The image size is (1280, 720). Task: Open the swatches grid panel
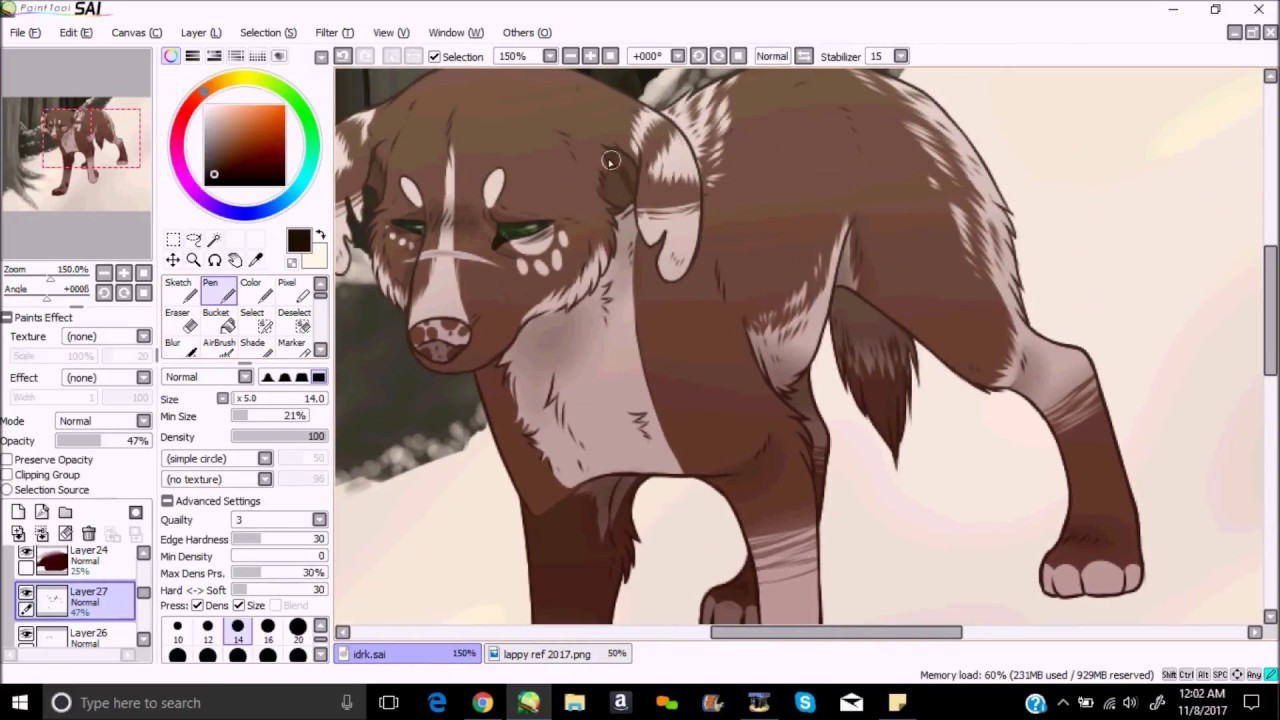(x=257, y=56)
